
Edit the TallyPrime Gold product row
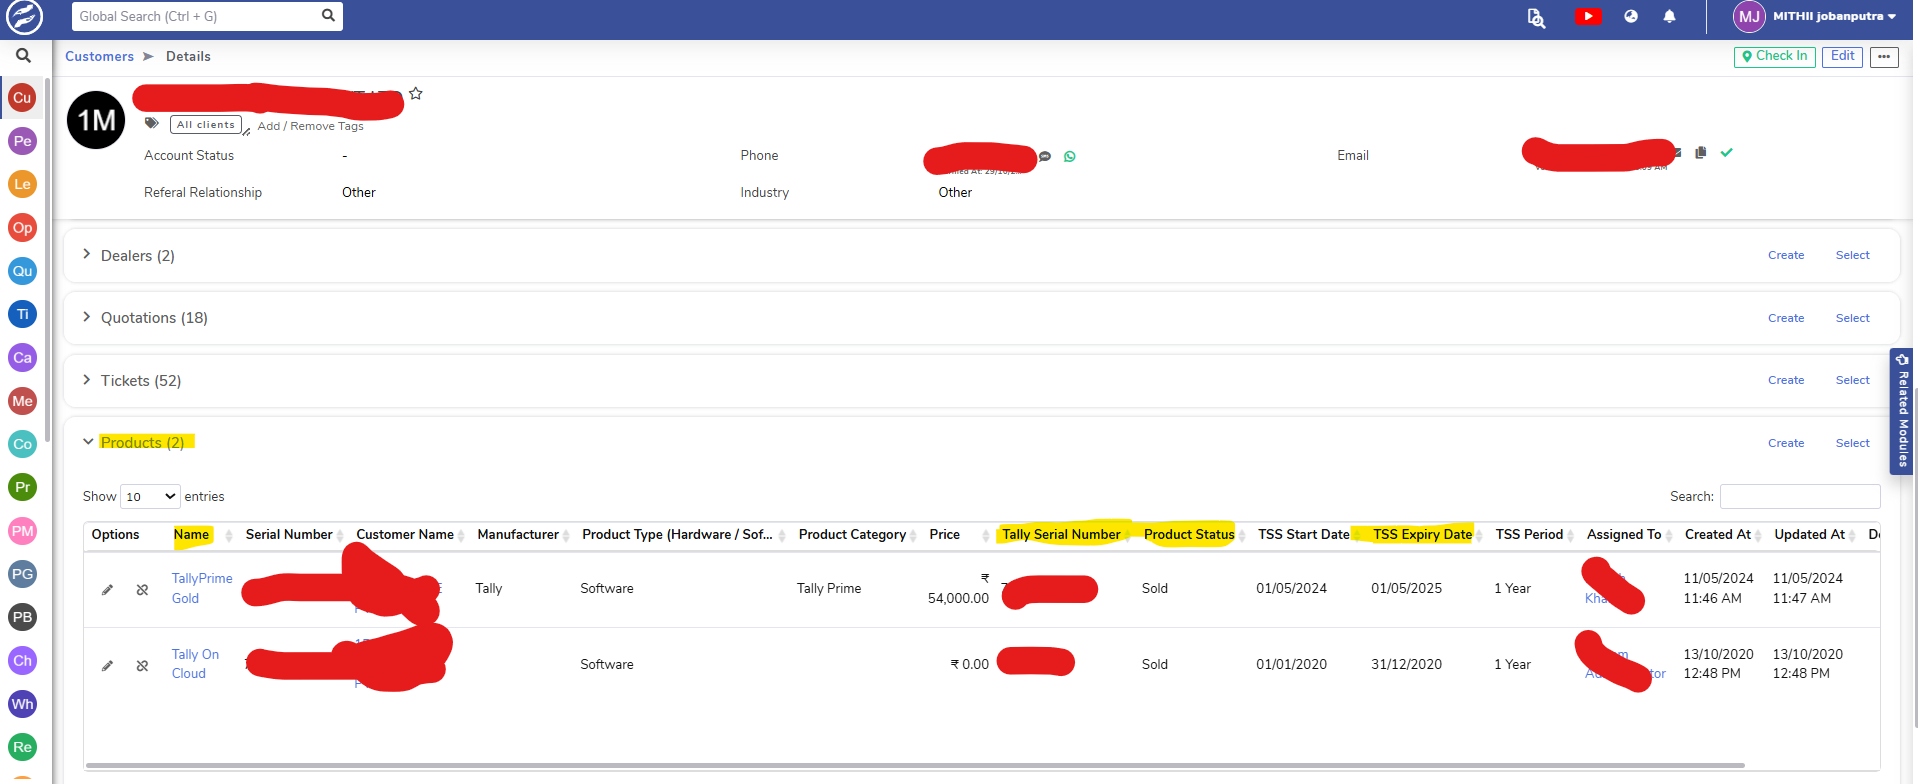click(x=108, y=589)
